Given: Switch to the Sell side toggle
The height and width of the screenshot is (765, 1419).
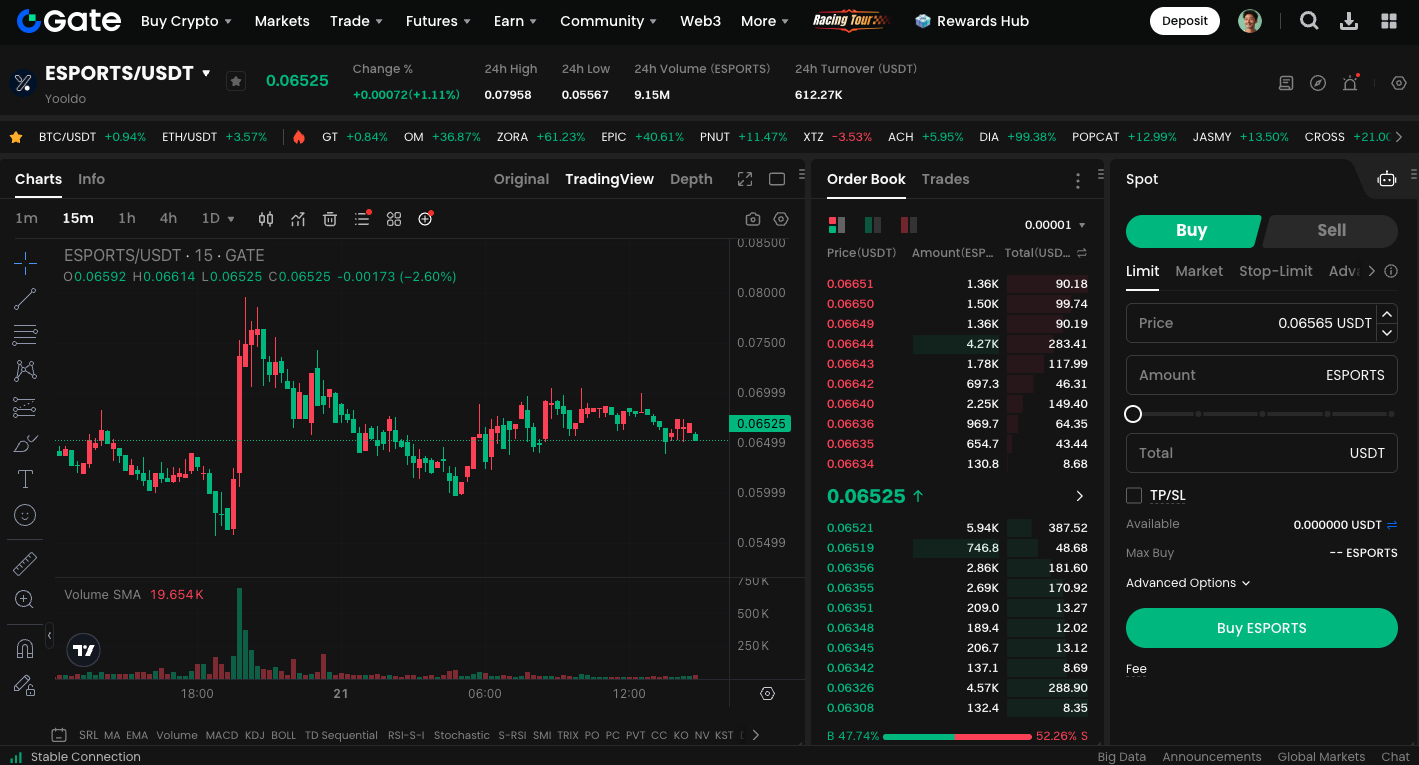Looking at the screenshot, I should pyautogui.click(x=1330, y=230).
